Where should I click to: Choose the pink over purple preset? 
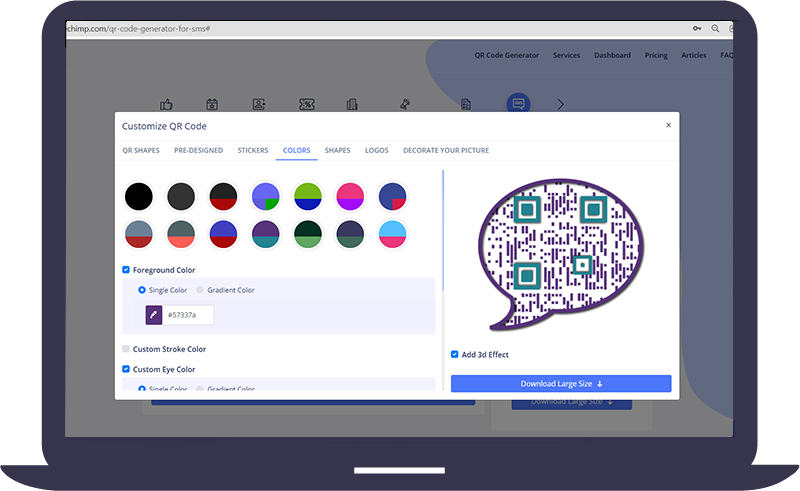(x=350, y=197)
